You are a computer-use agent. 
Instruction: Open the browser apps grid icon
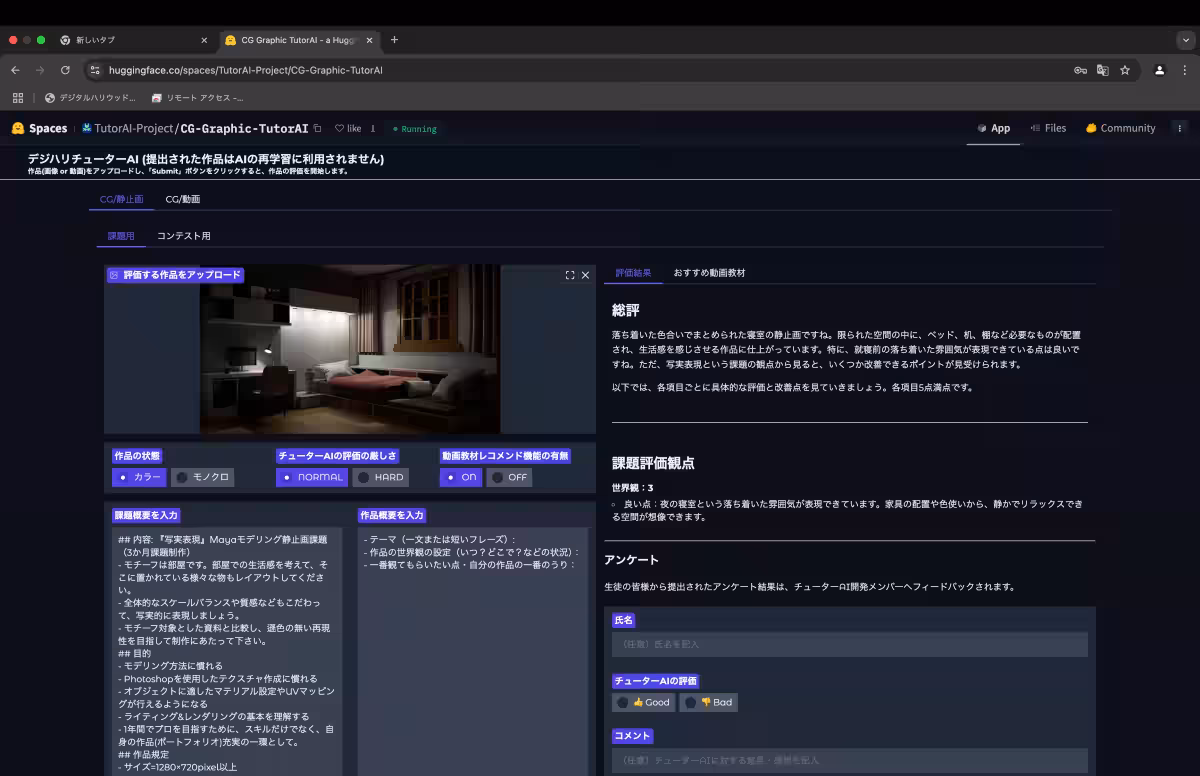coord(17,98)
